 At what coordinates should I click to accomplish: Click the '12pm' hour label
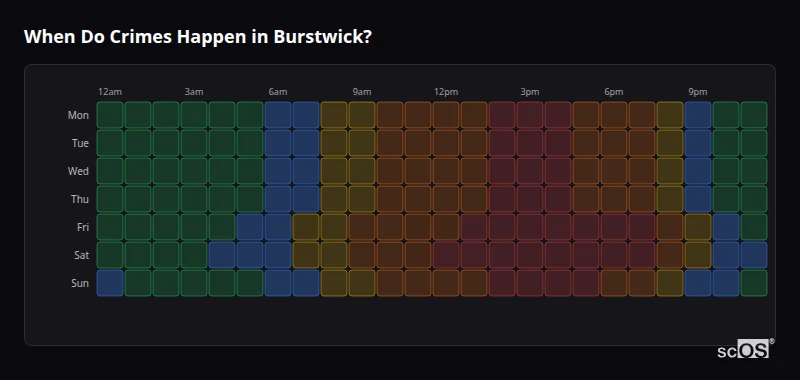click(x=446, y=92)
